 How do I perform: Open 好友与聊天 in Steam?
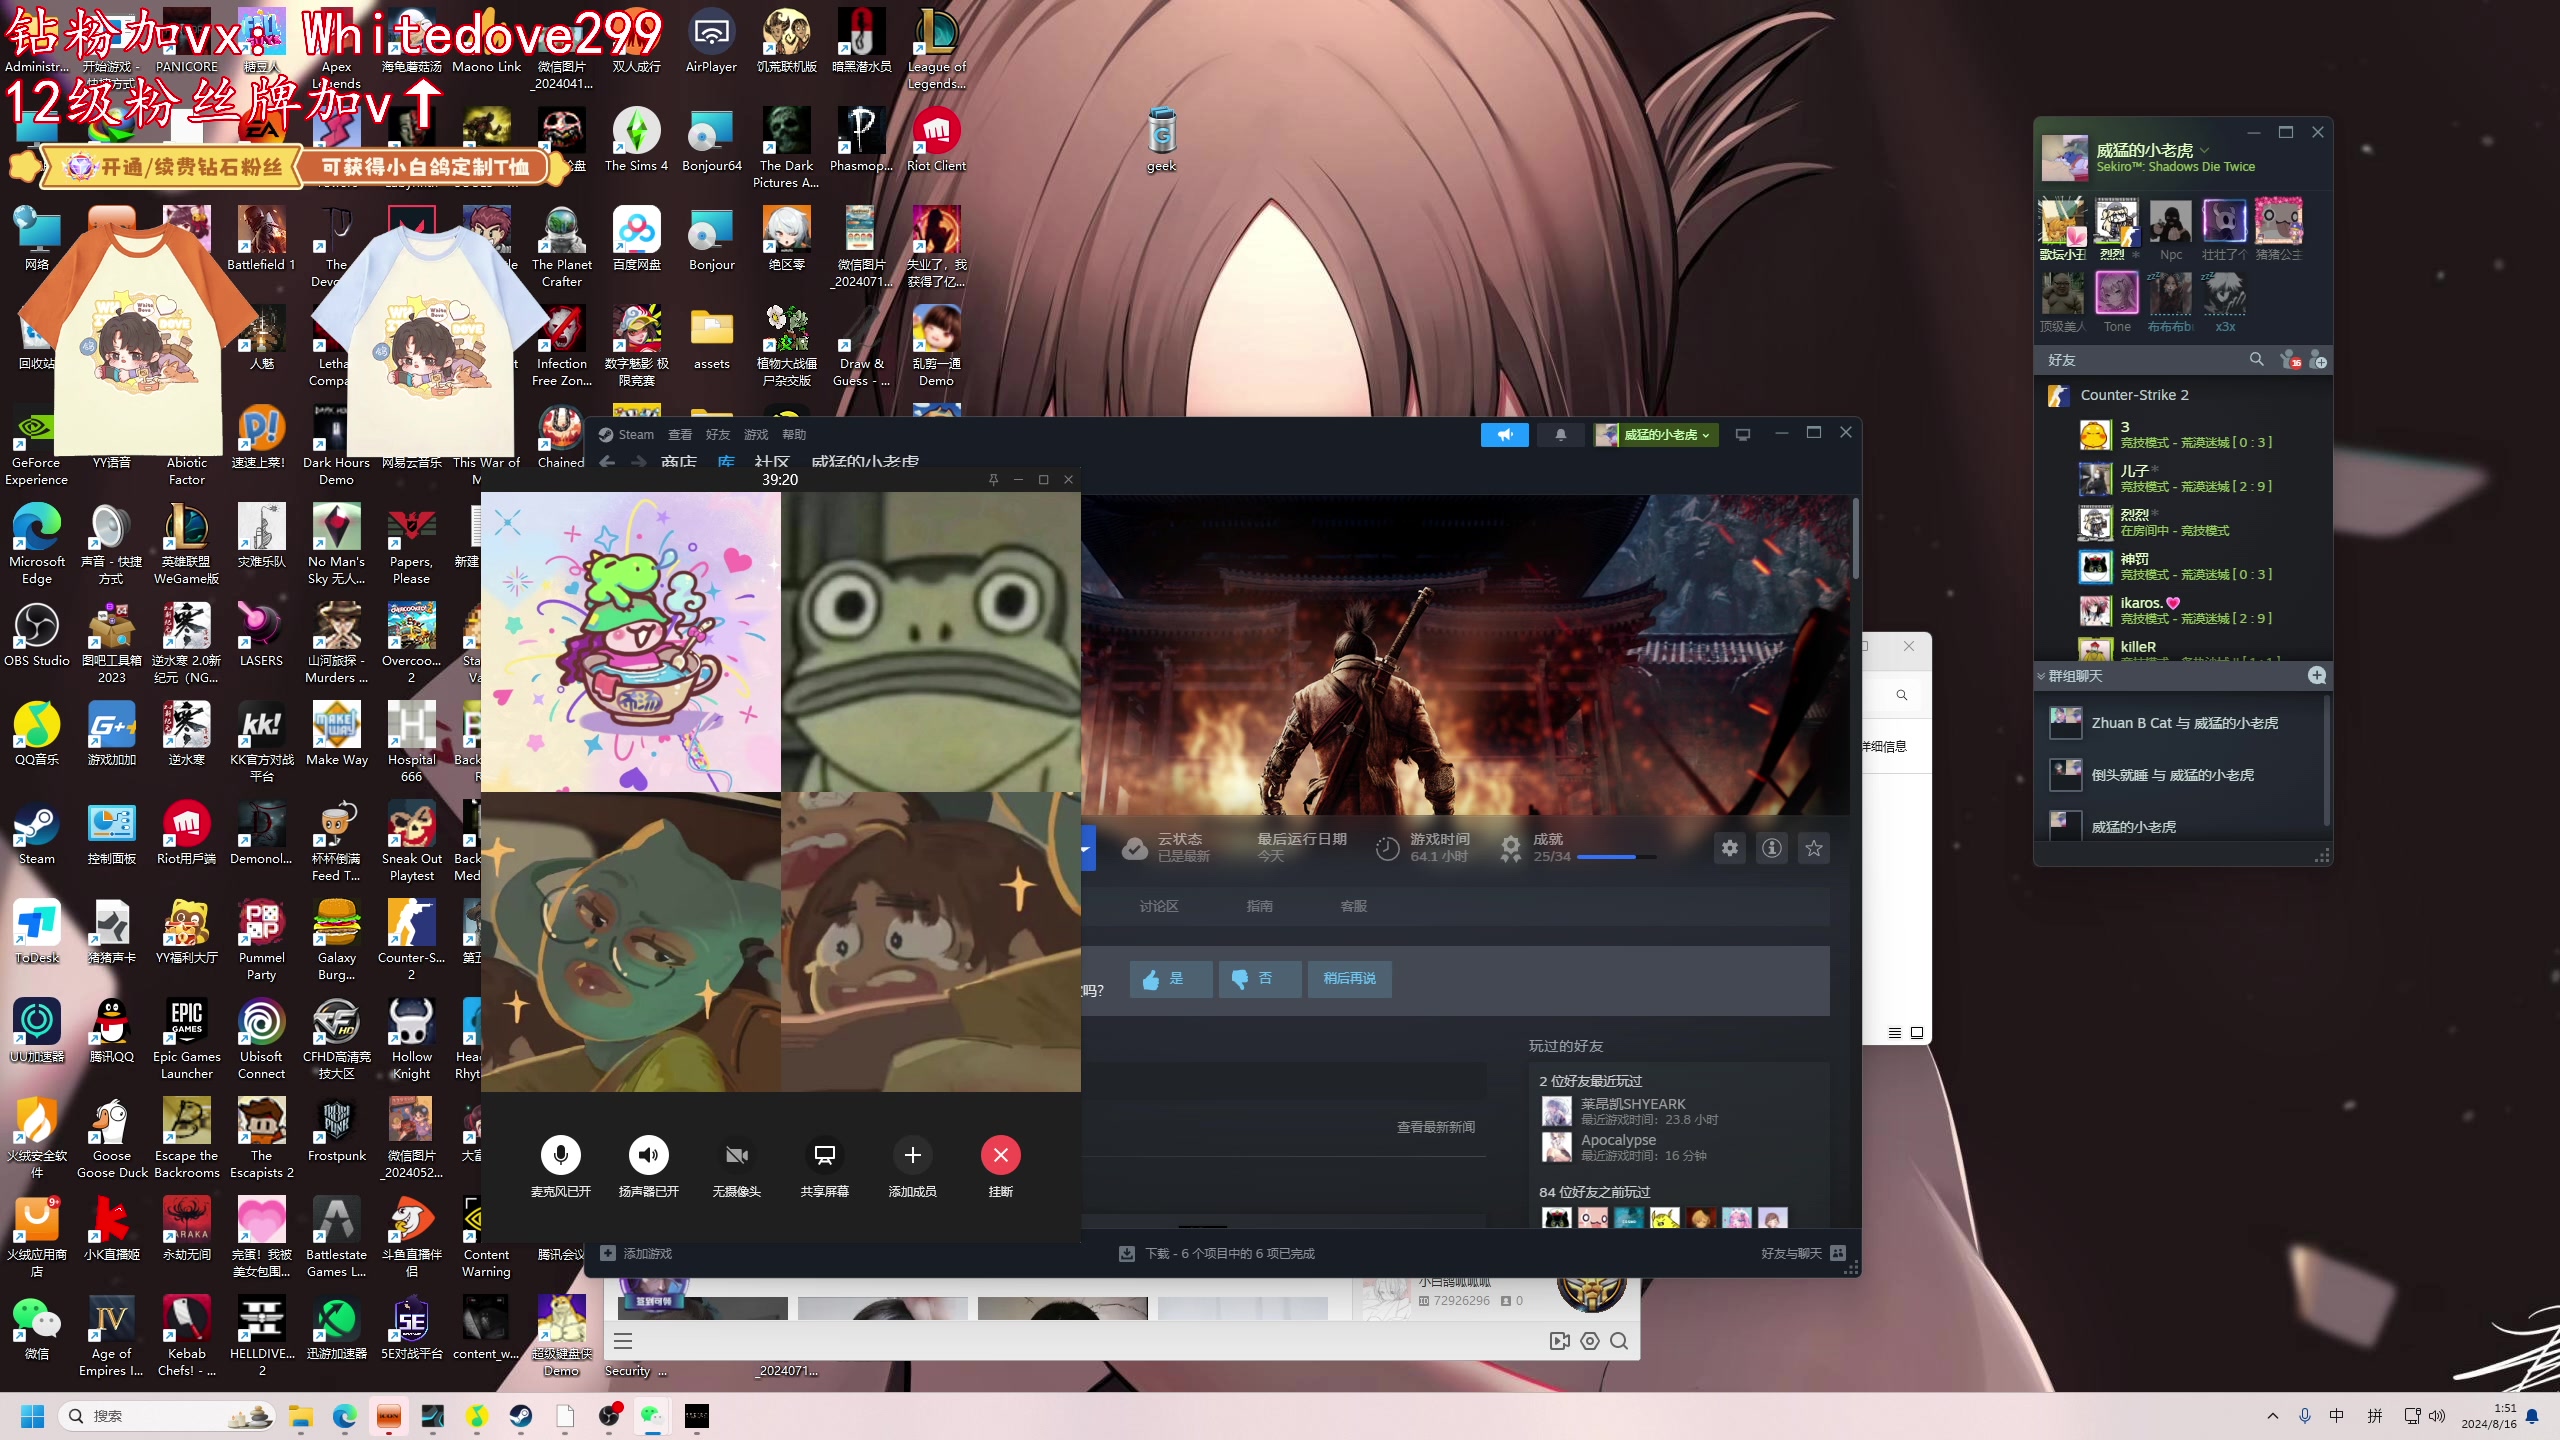pyautogui.click(x=1802, y=1254)
